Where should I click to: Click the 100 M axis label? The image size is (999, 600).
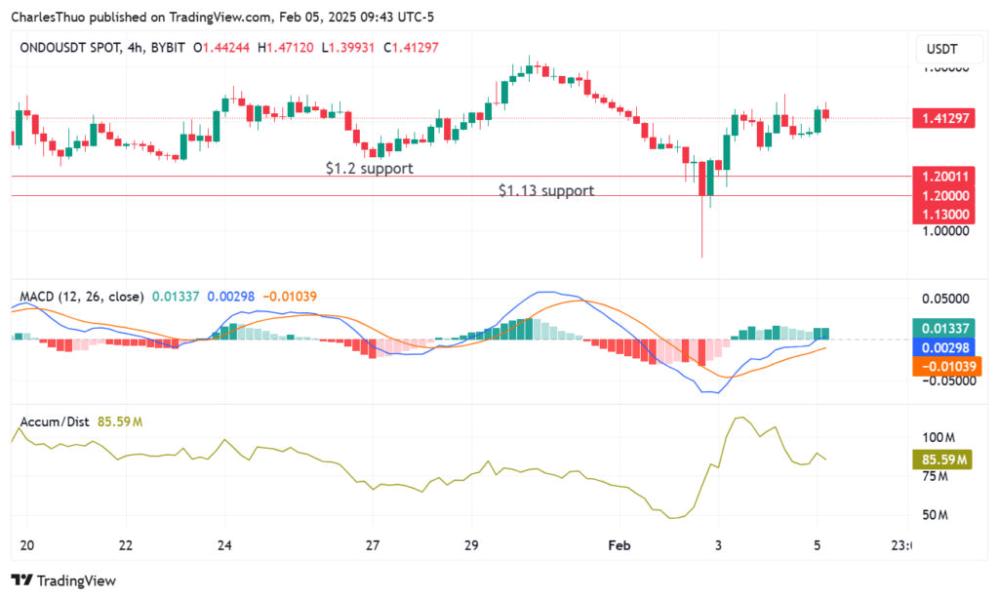tap(938, 438)
